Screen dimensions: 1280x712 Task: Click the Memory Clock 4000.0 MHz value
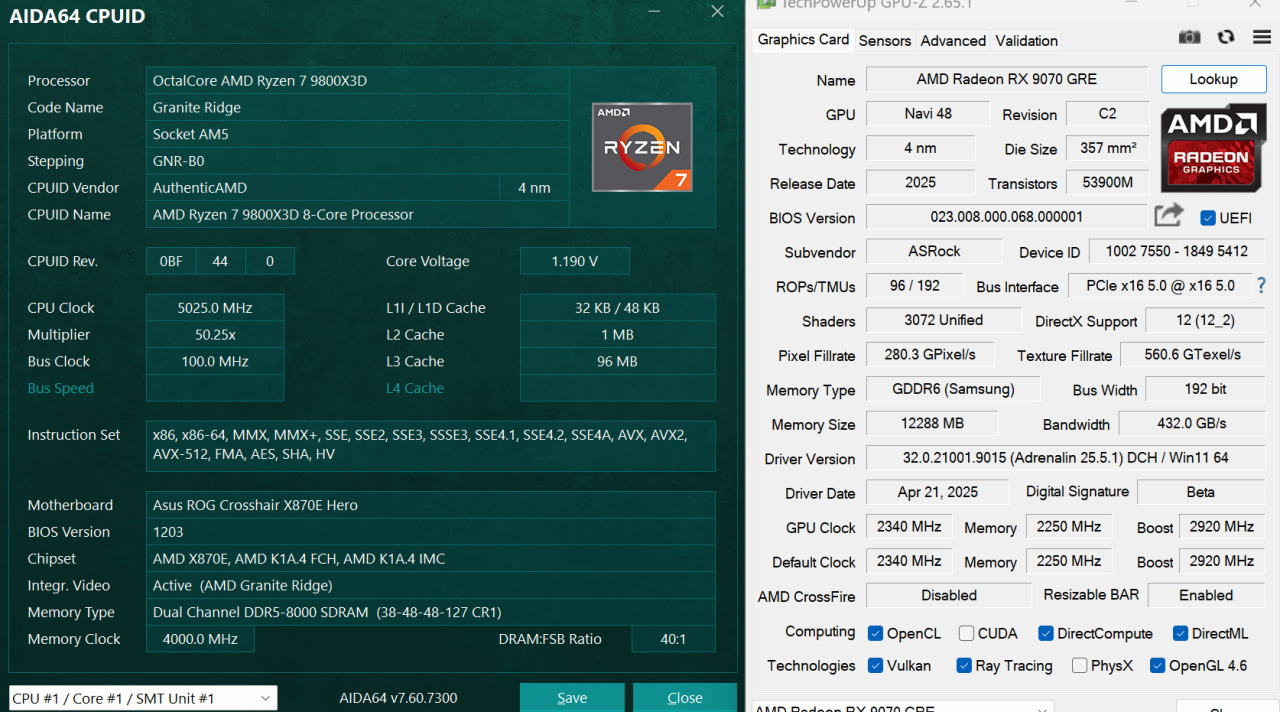[200, 639]
